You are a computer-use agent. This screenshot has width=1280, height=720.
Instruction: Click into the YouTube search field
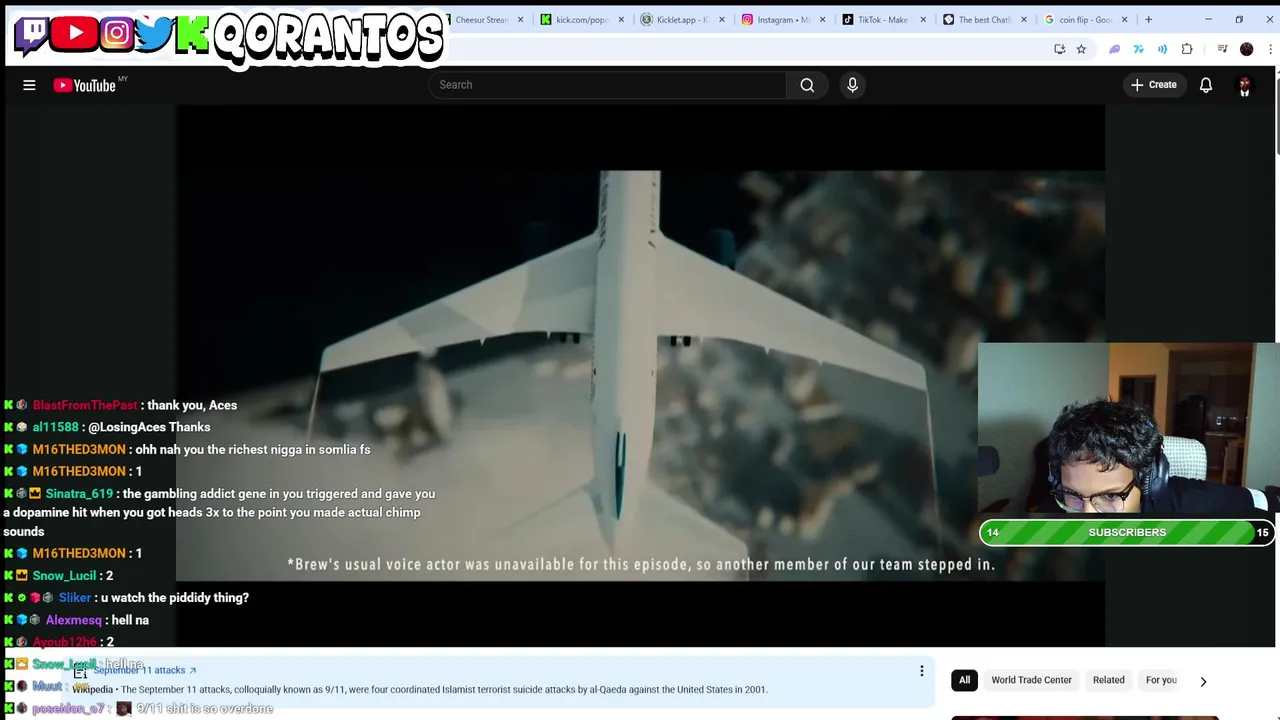(608, 85)
